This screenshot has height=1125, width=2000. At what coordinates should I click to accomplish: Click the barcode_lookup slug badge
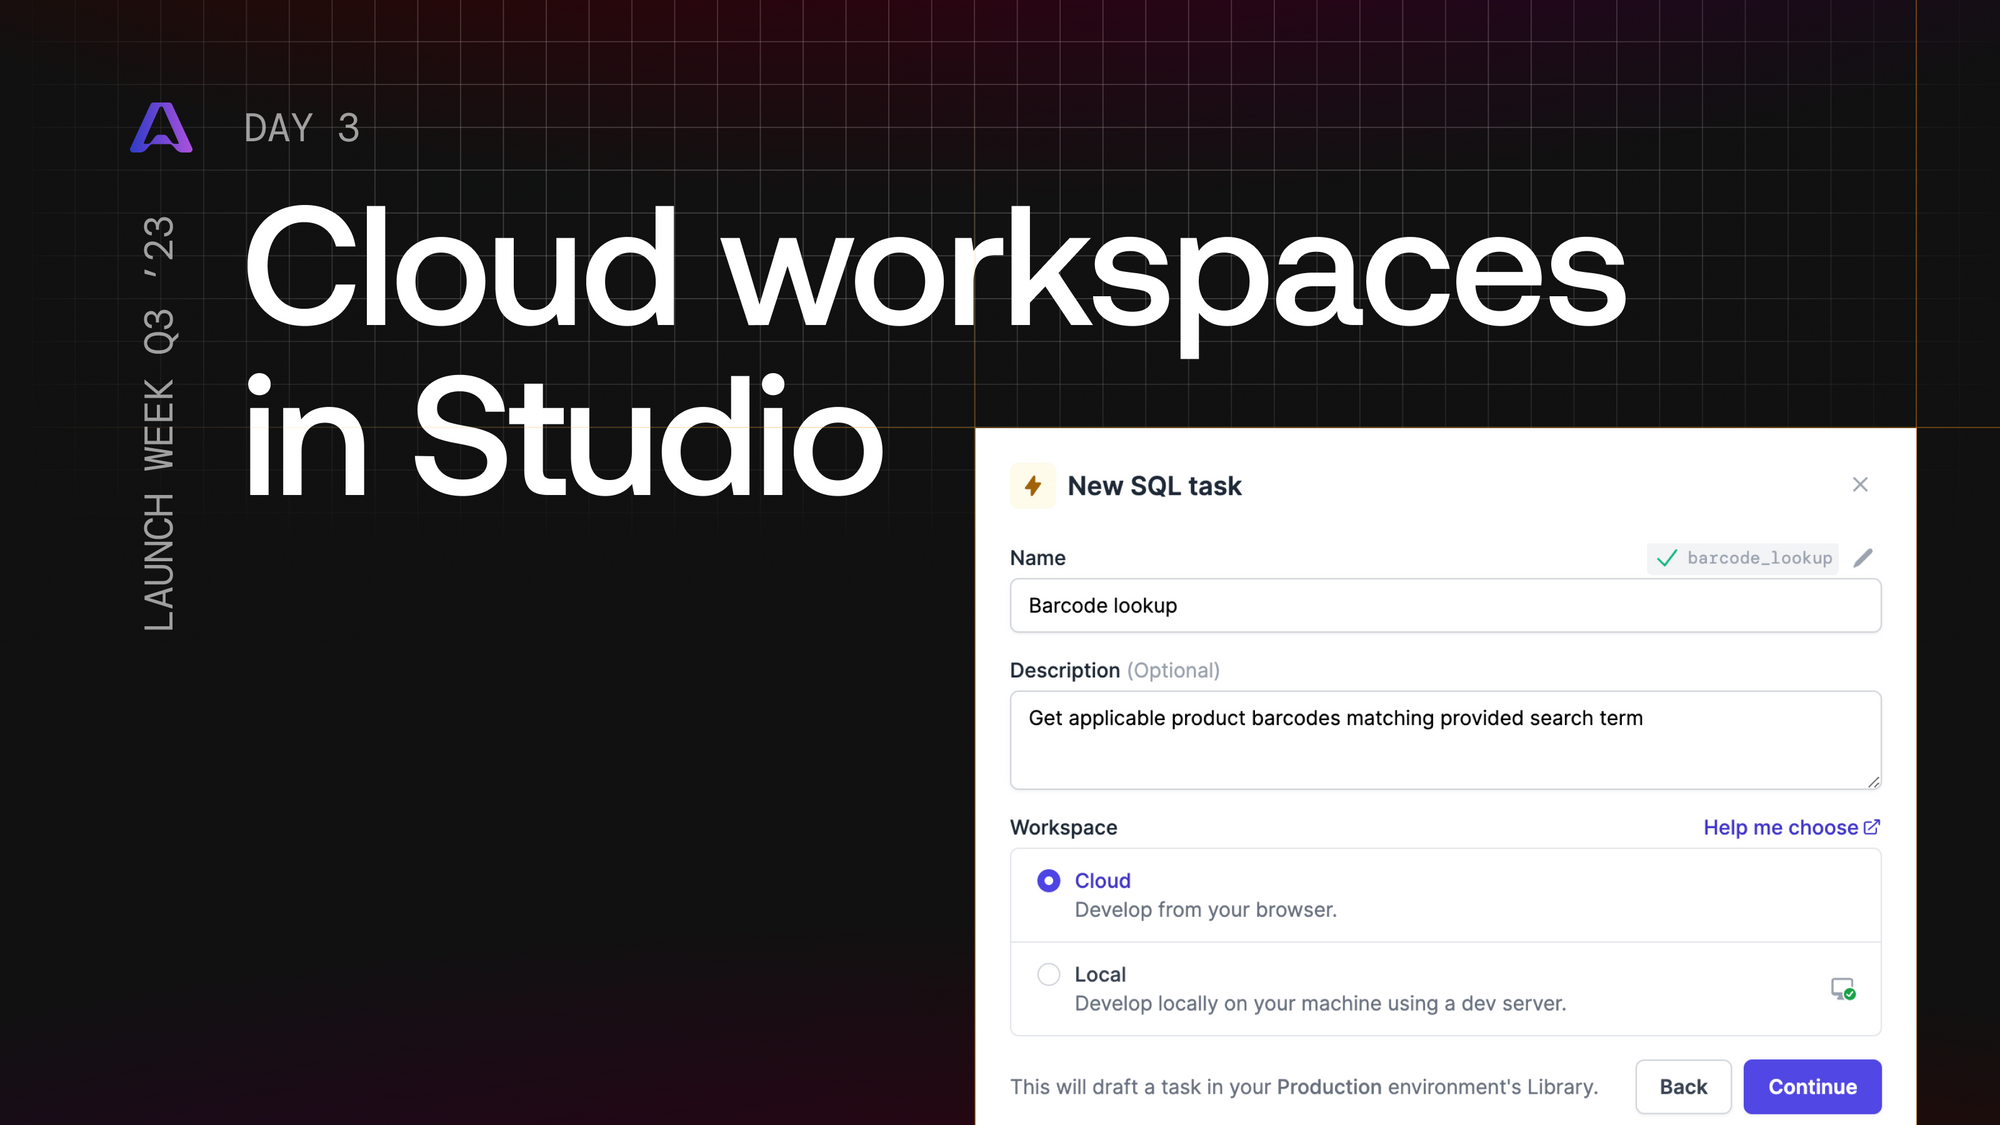coord(1743,558)
